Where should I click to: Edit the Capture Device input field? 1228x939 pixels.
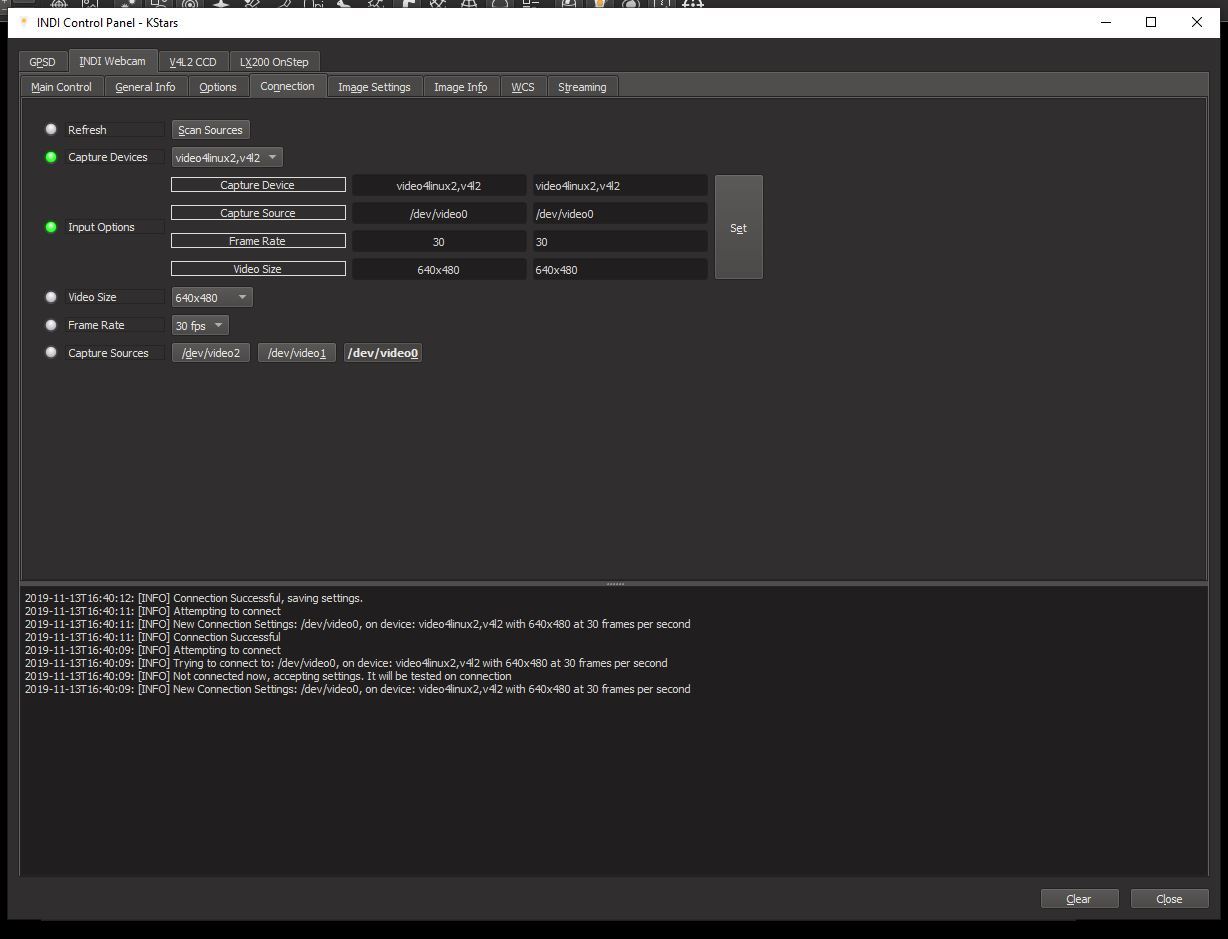coord(619,185)
